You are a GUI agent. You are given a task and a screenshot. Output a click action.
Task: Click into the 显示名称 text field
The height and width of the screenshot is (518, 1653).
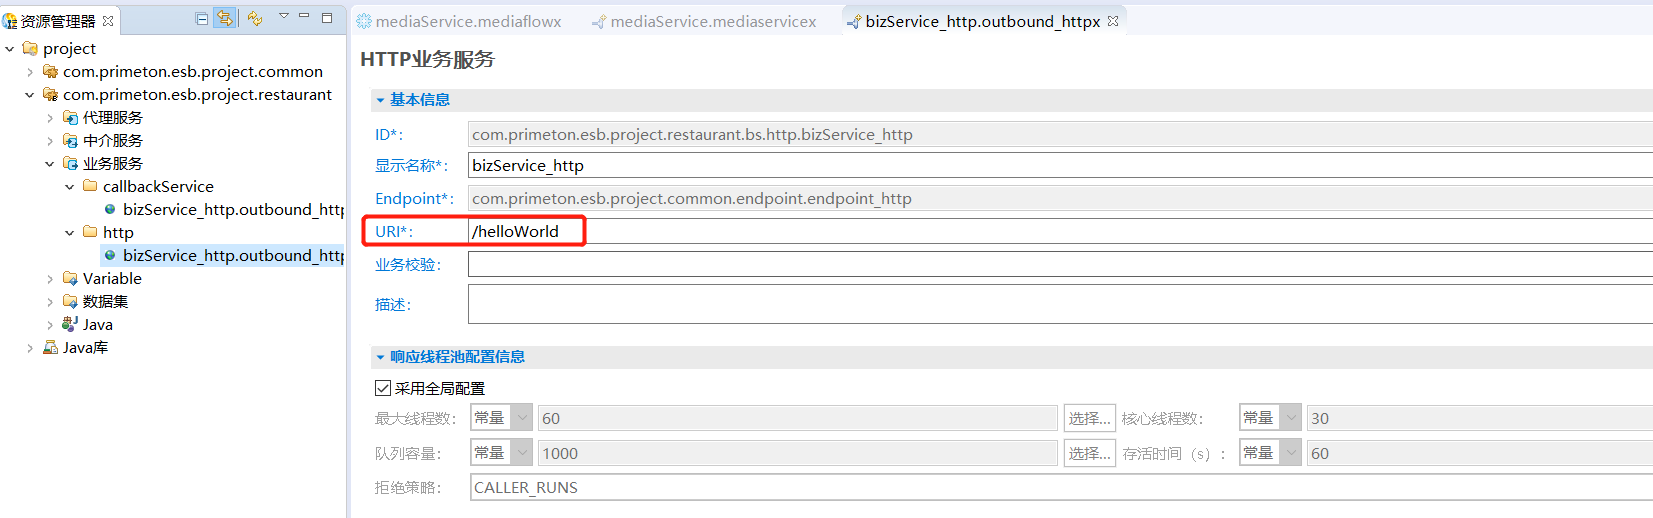(1000, 166)
